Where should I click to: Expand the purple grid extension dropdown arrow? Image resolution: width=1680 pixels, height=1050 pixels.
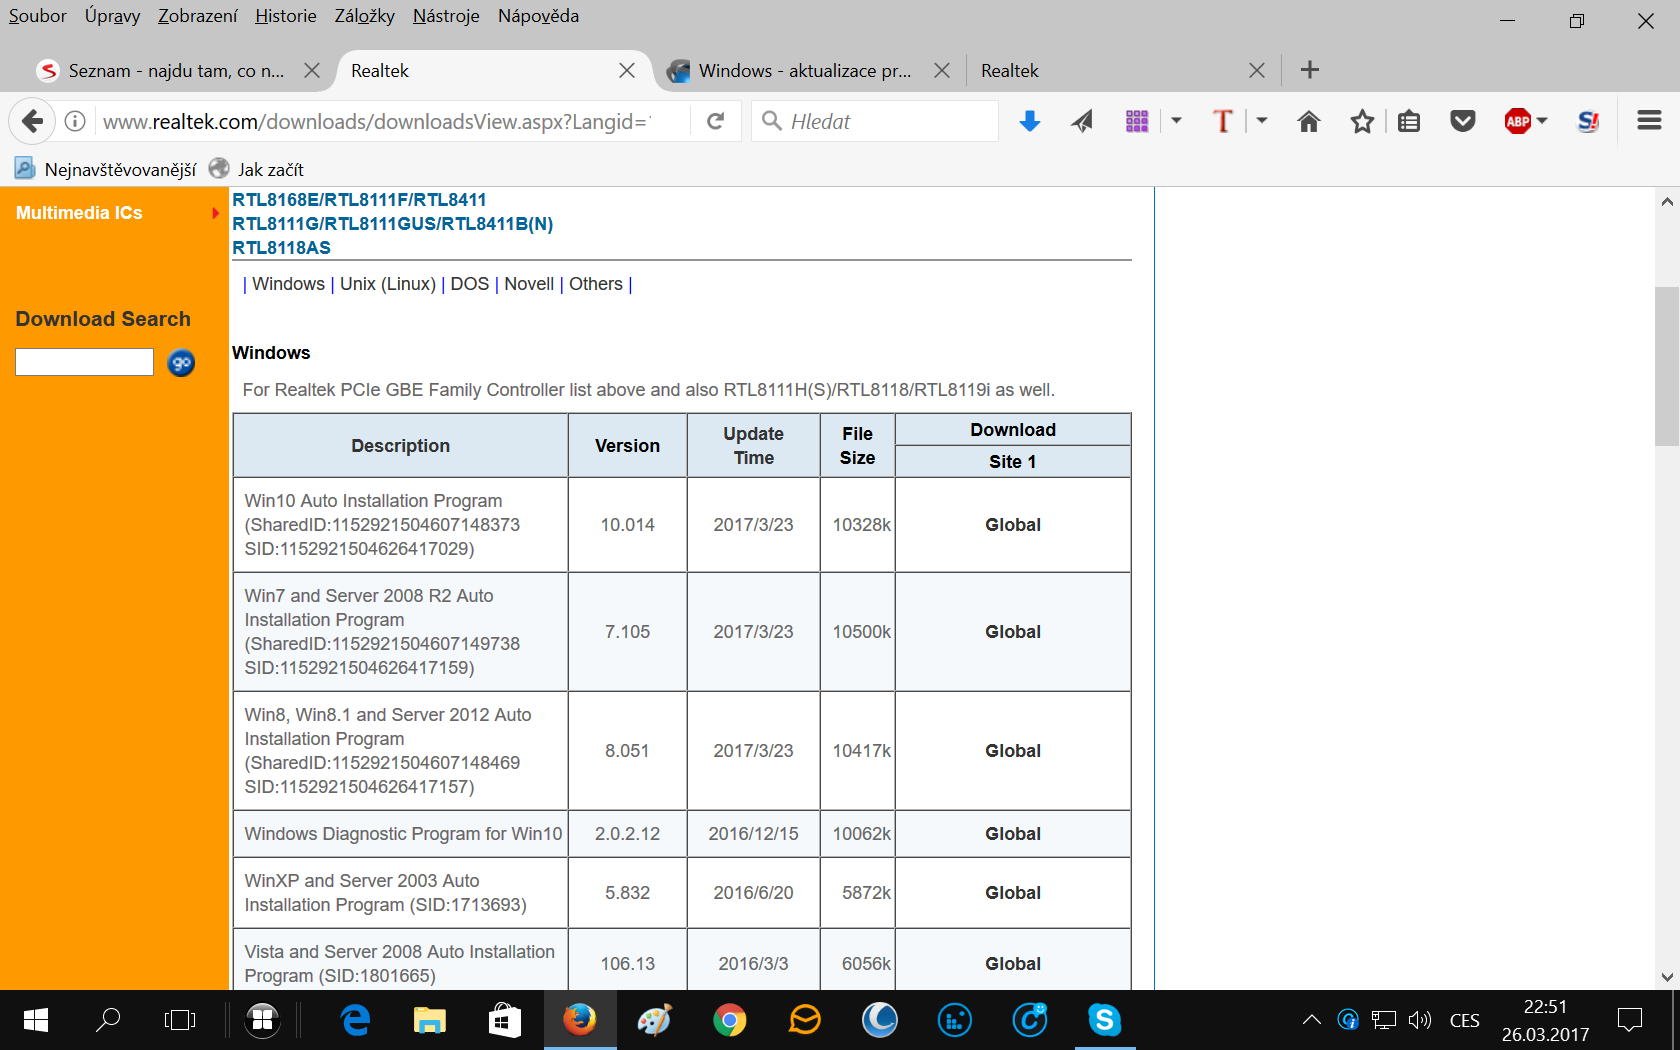(1176, 121)
